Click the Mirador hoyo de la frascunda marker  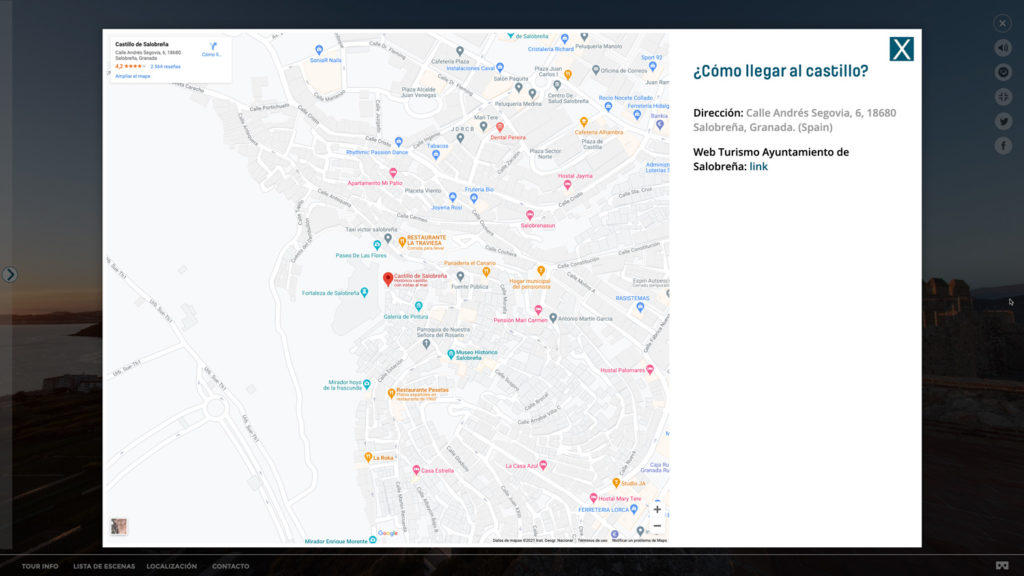tap(367, 384)
